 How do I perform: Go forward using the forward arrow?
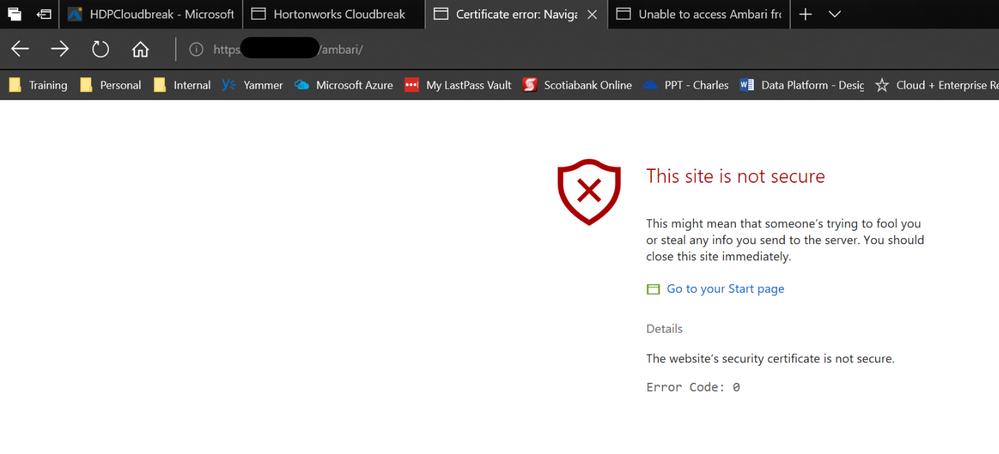tap(60, 49)
